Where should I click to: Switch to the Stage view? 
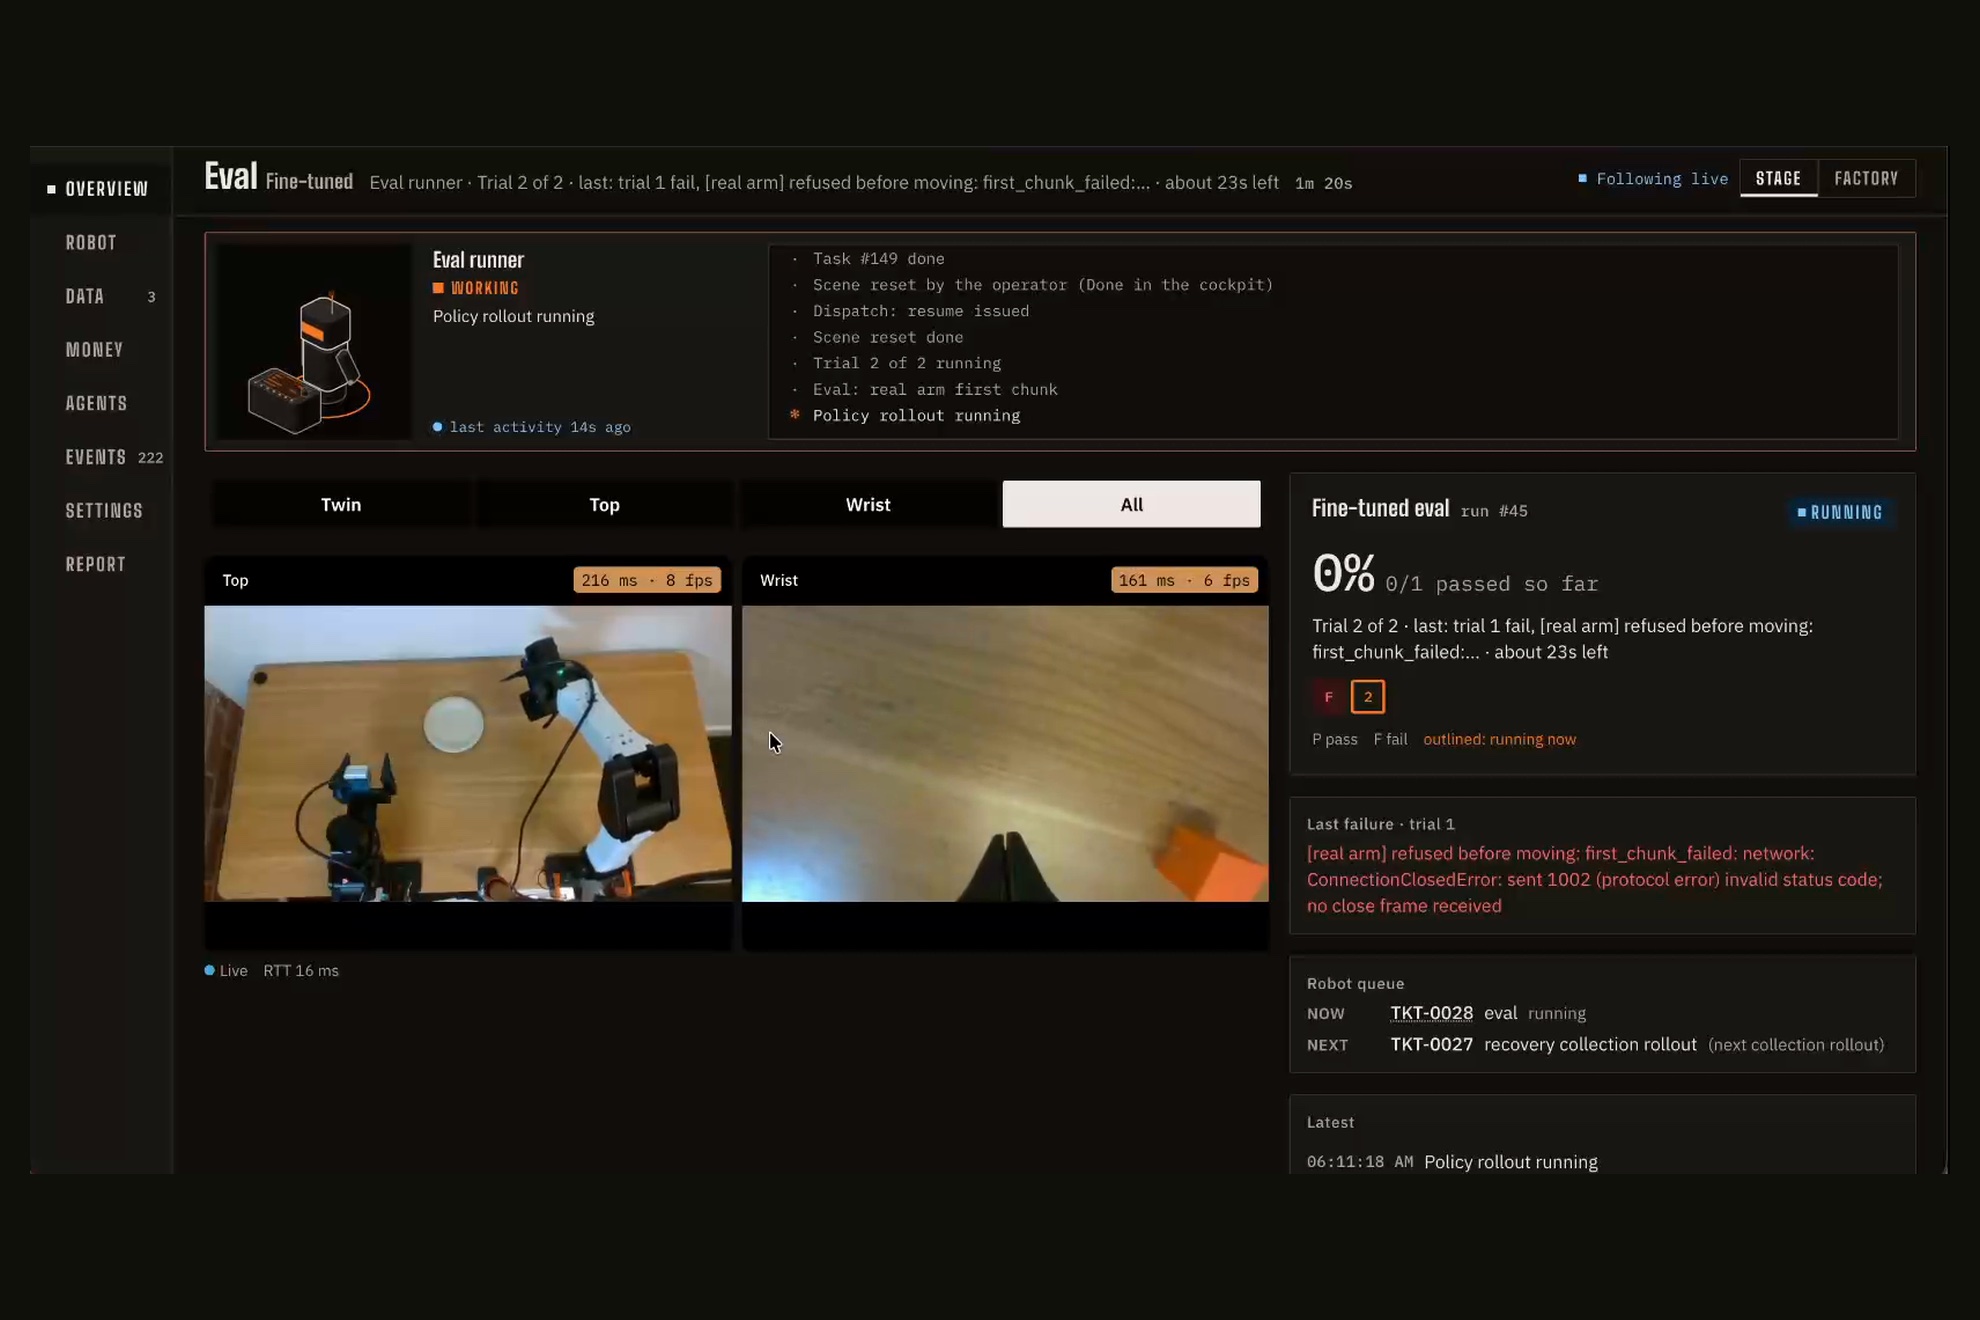1778,178
